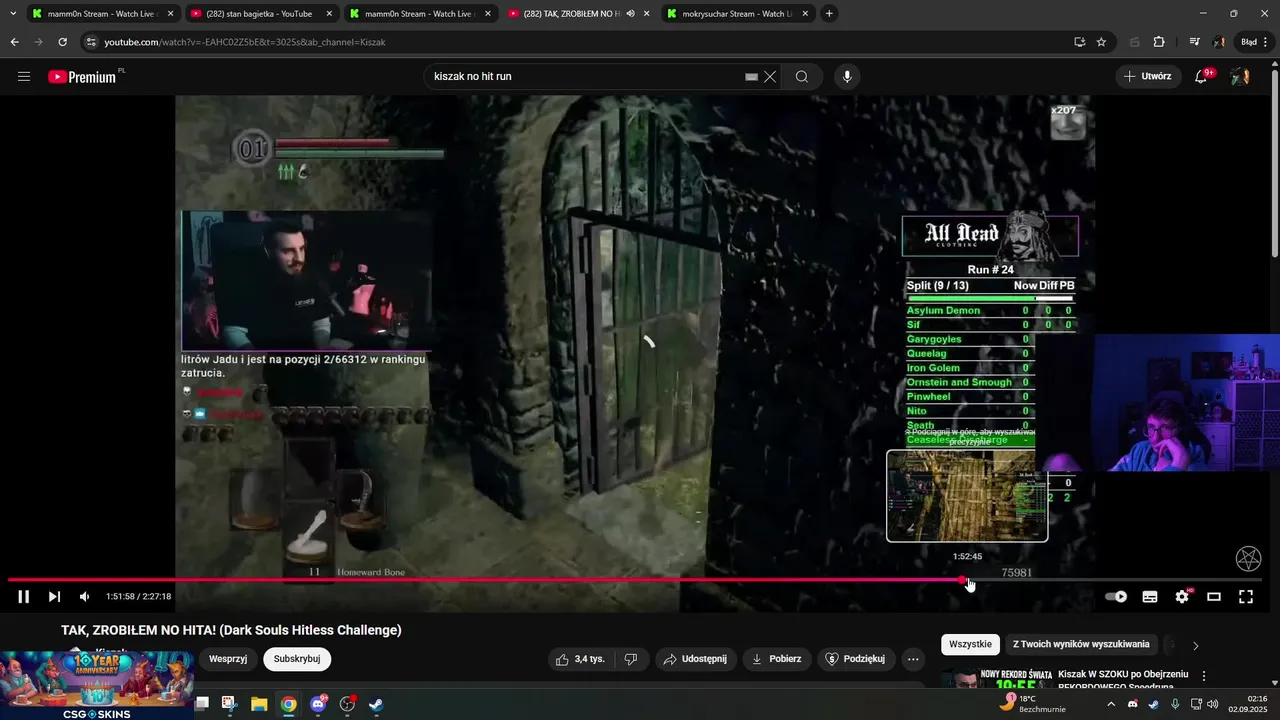Open the weather widget 18°C Bezchmurnie
Image resolution: width=1280 pixels, height=720 pixels.
click(1033, 704)
